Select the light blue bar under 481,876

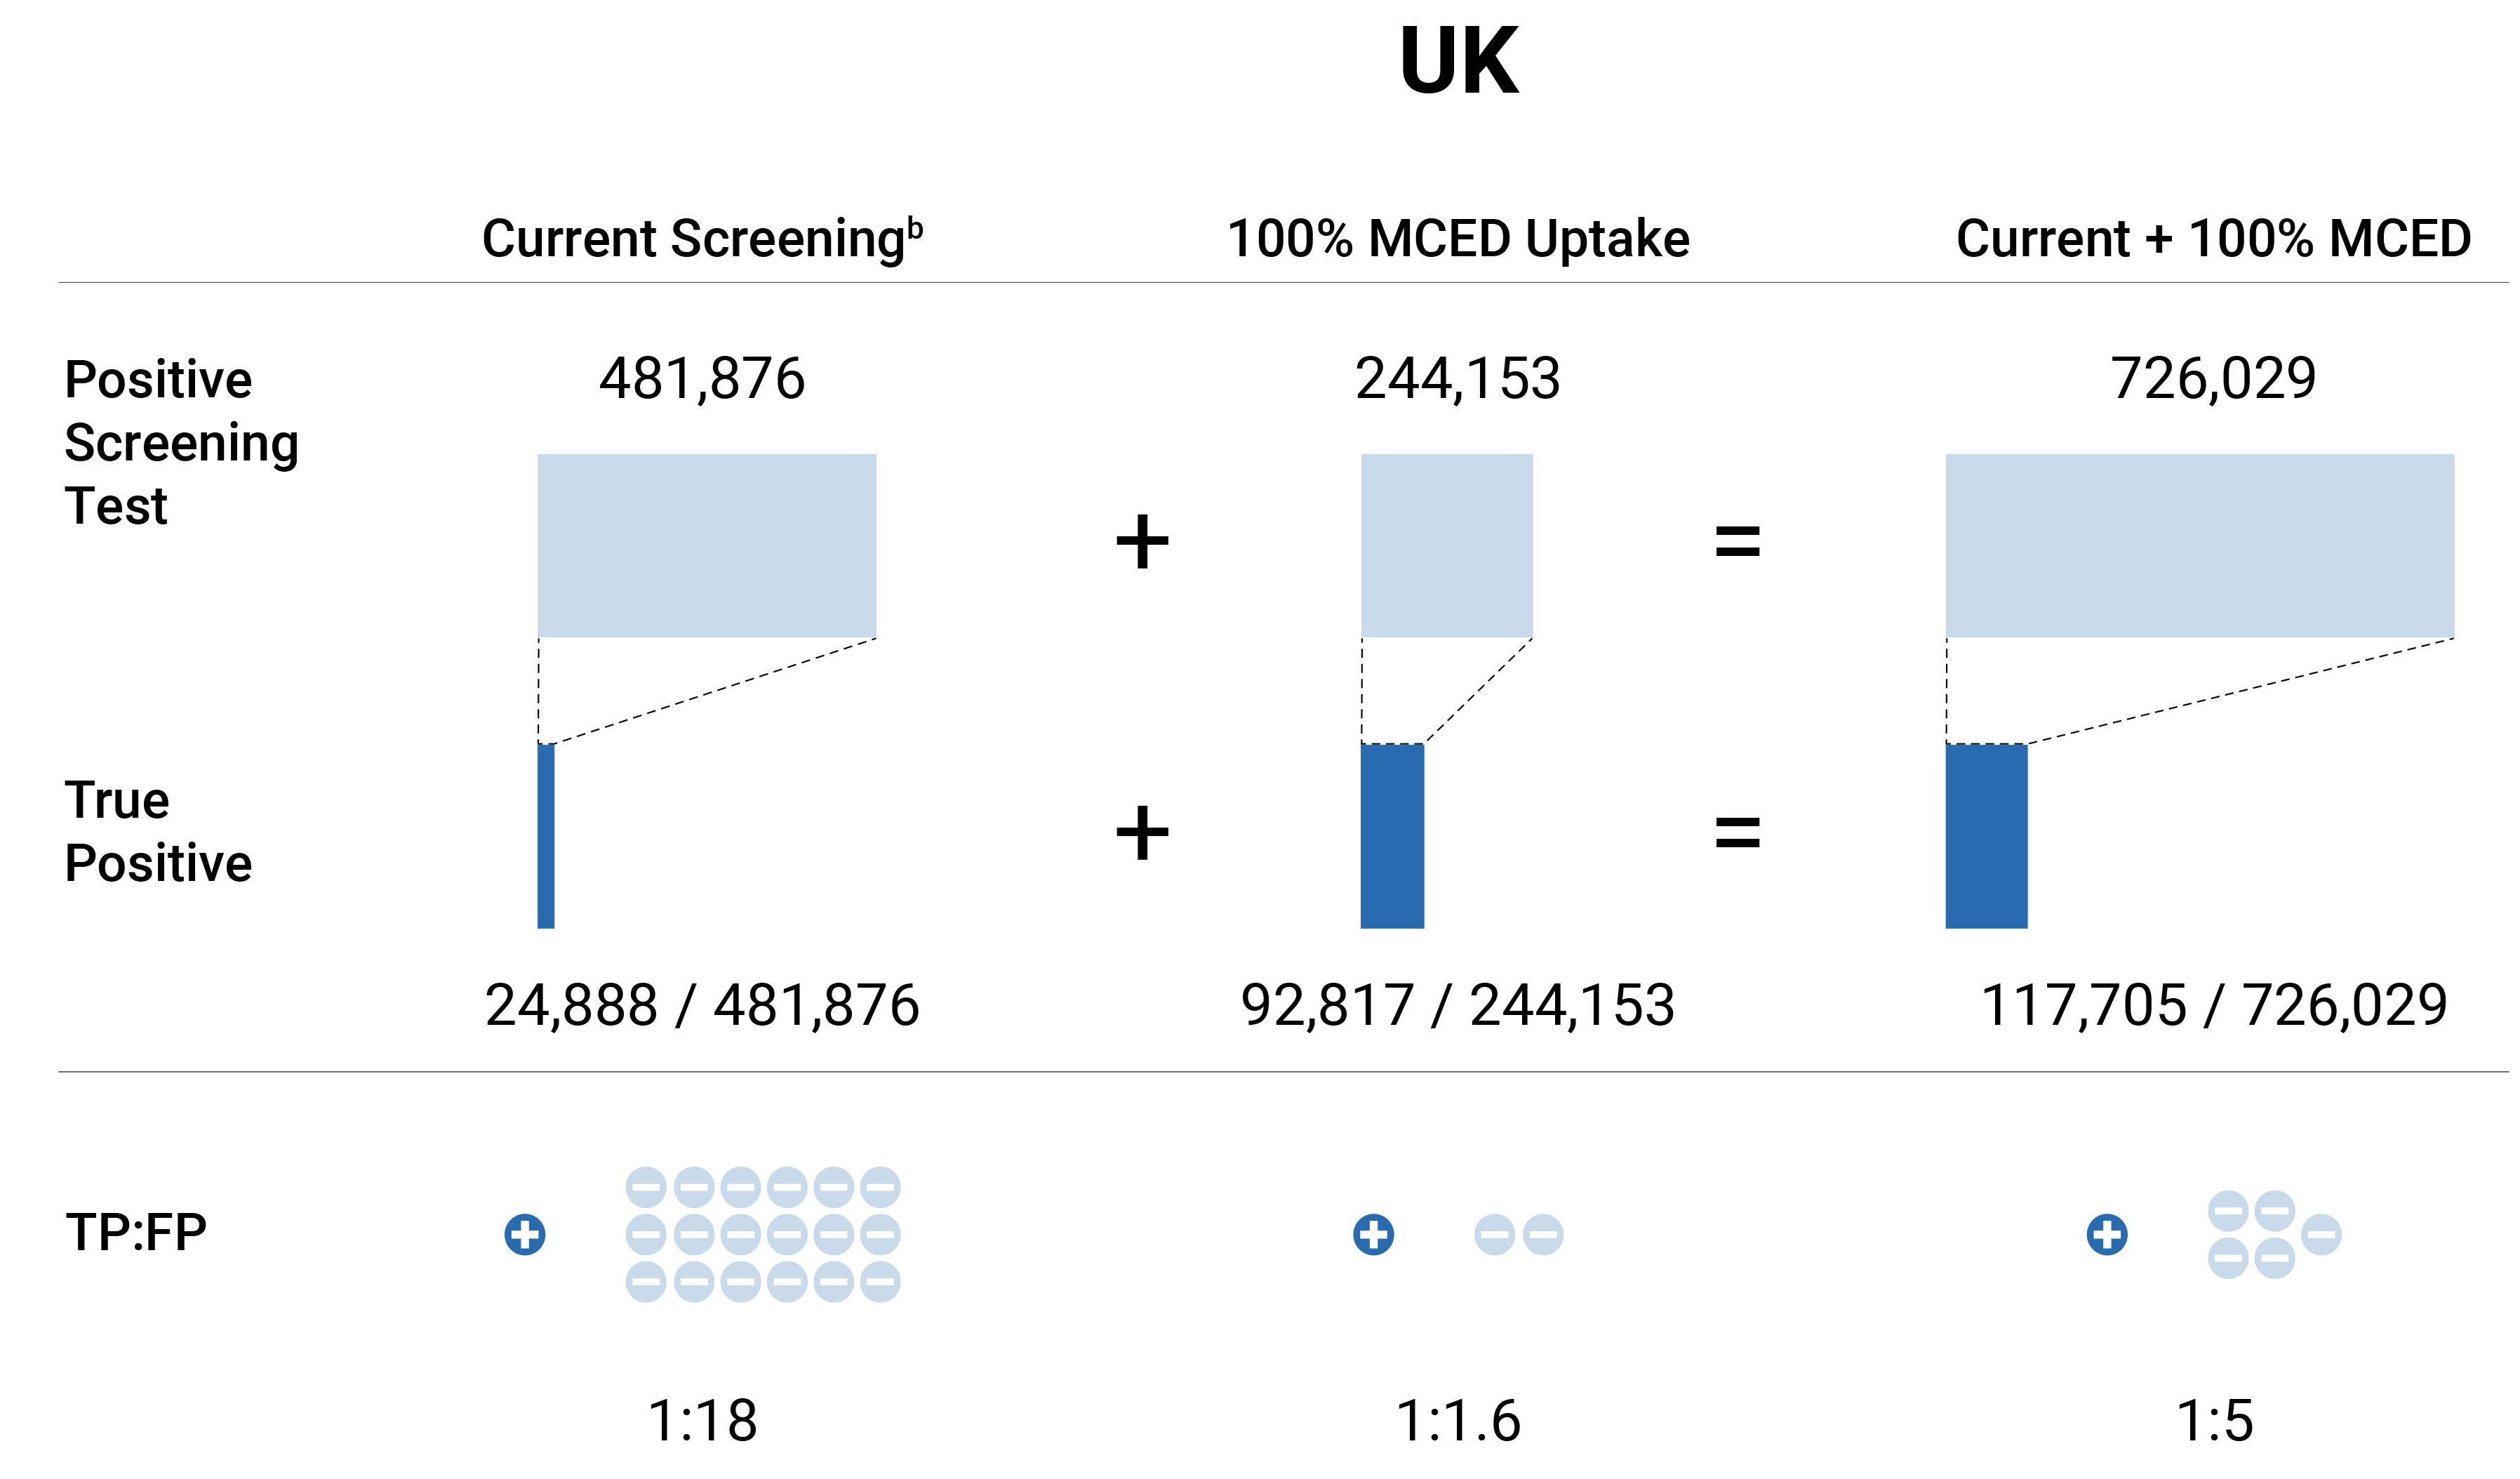pyautogui.click(x=706, y=545)
